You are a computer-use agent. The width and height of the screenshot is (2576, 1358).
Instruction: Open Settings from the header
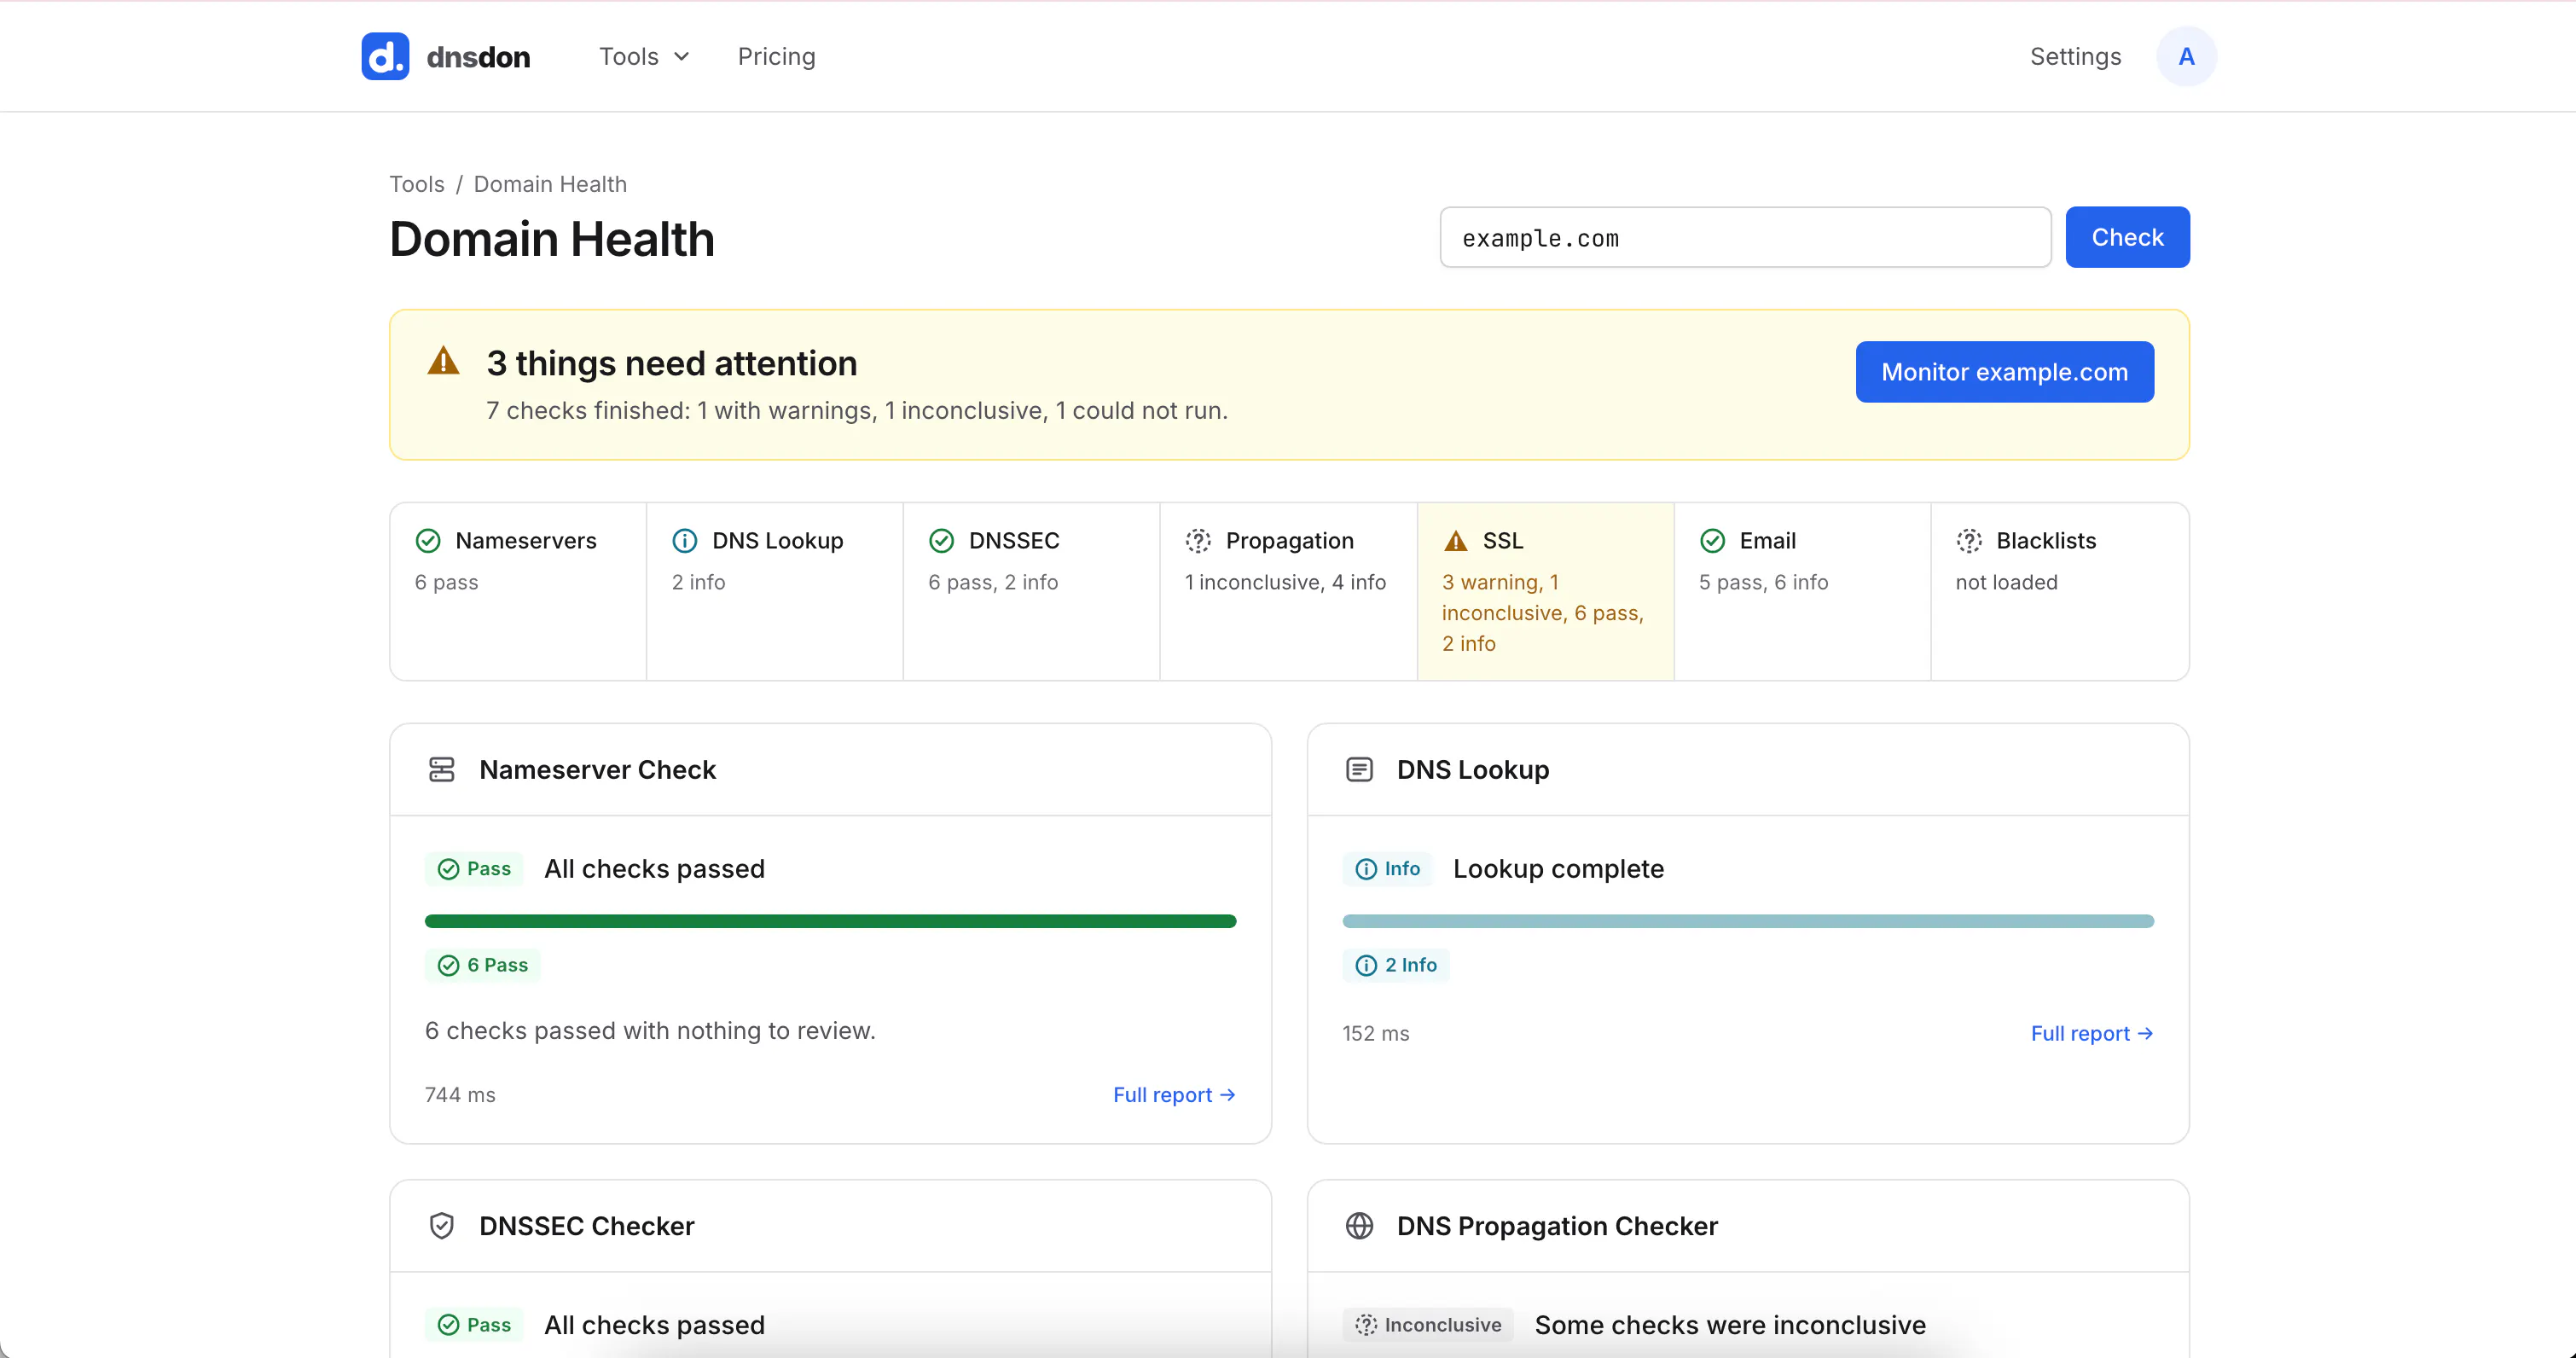click(x=2075, y=56)
